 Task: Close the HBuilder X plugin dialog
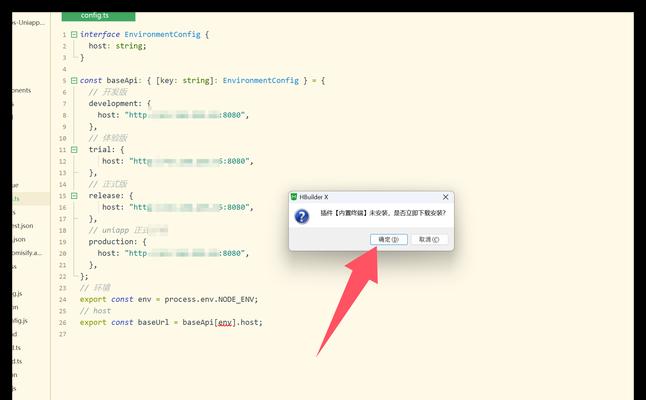click(x=445, y=197)
